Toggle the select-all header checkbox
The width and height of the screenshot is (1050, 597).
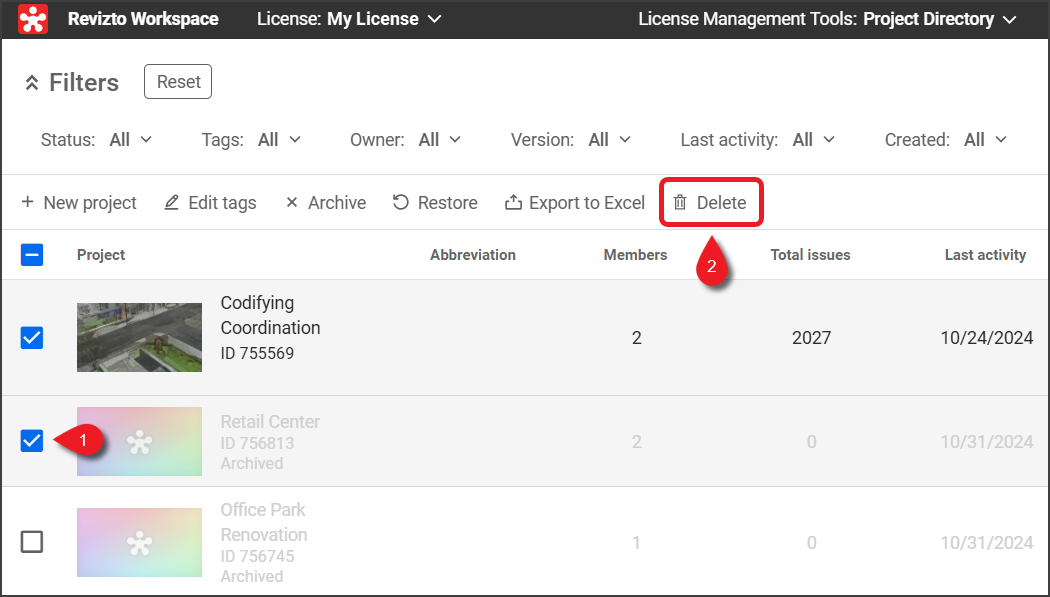tap(32, 255)
